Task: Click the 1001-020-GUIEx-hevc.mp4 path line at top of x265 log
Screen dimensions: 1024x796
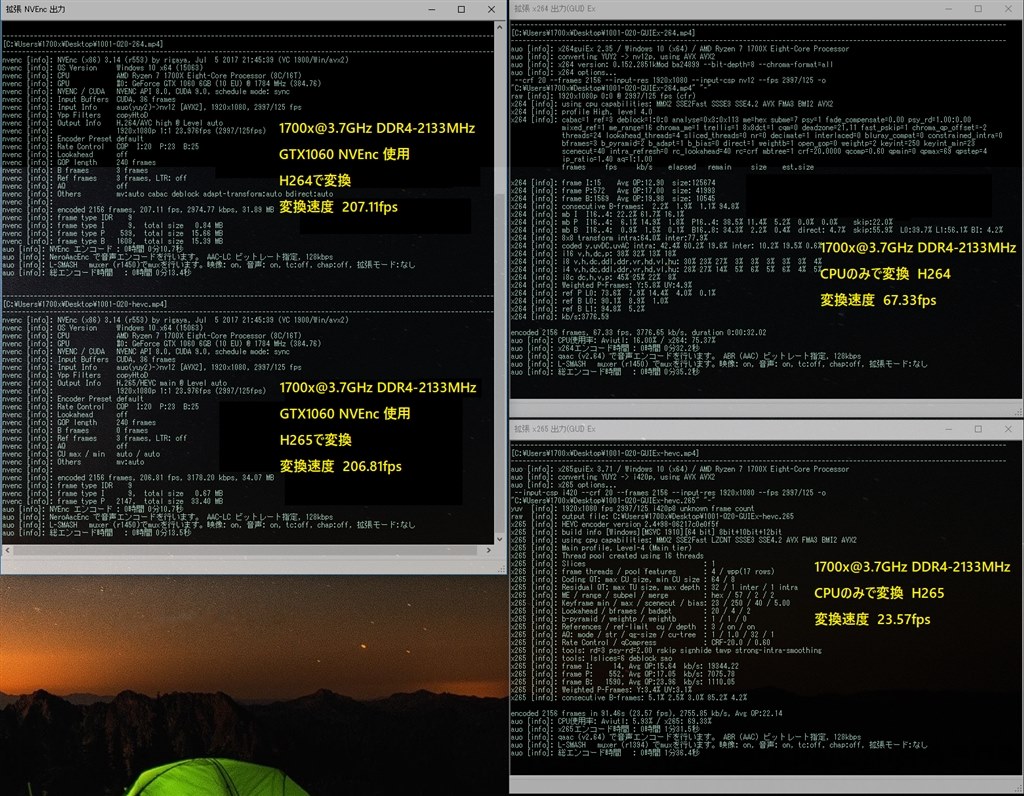Action: [606, 453]
